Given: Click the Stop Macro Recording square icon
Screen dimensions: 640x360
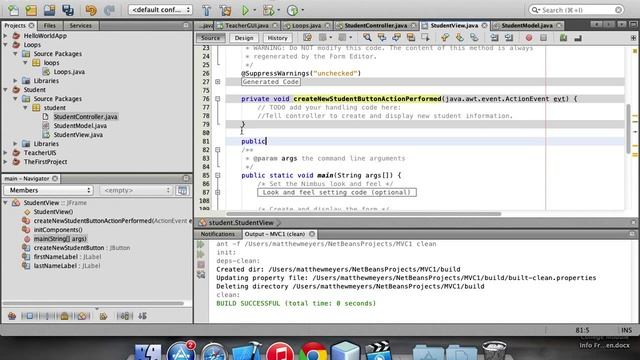Looking at the screenshot, I should coord(543,38).
